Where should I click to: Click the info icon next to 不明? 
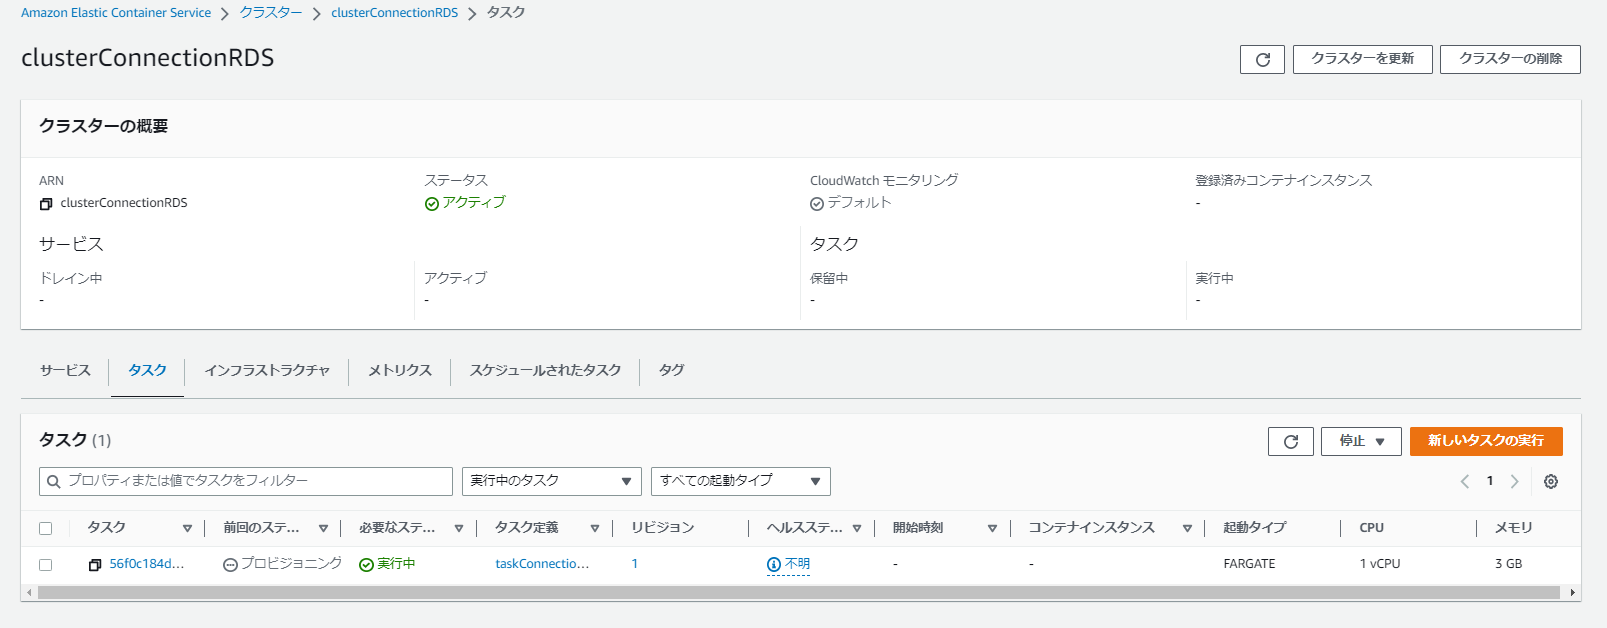(x=773, y=565)
